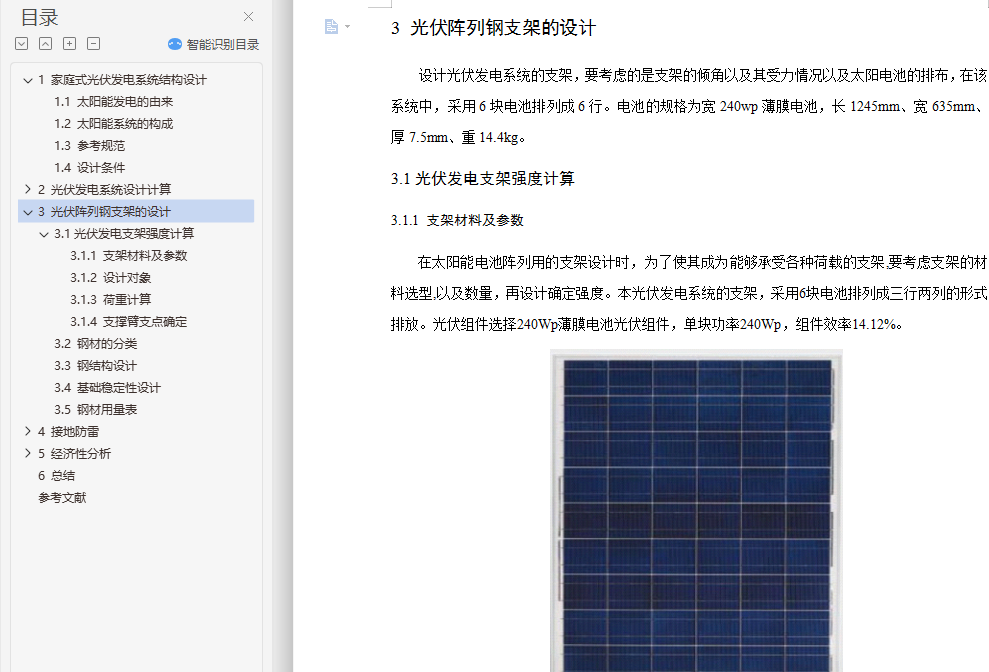Go to 参考文献 entry
This screenshot has height=672, width=989.
(62, 498)
